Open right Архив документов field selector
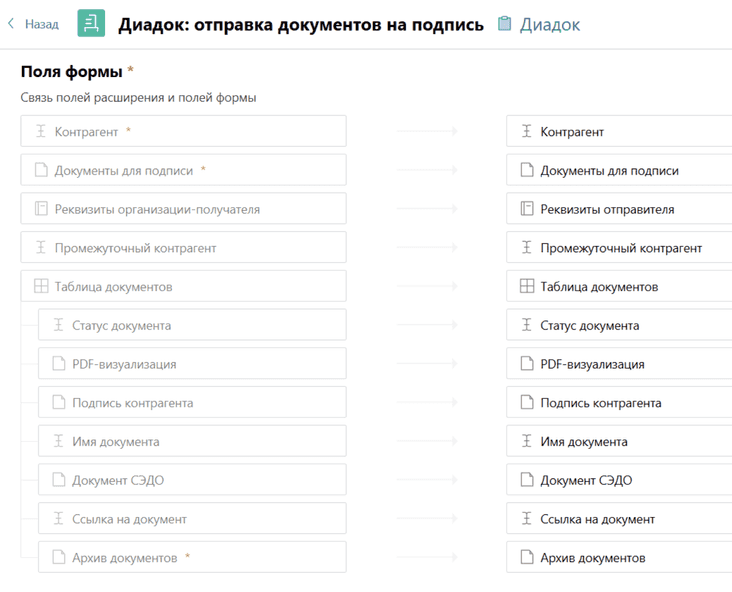The image size is (732, 592). 620,558
